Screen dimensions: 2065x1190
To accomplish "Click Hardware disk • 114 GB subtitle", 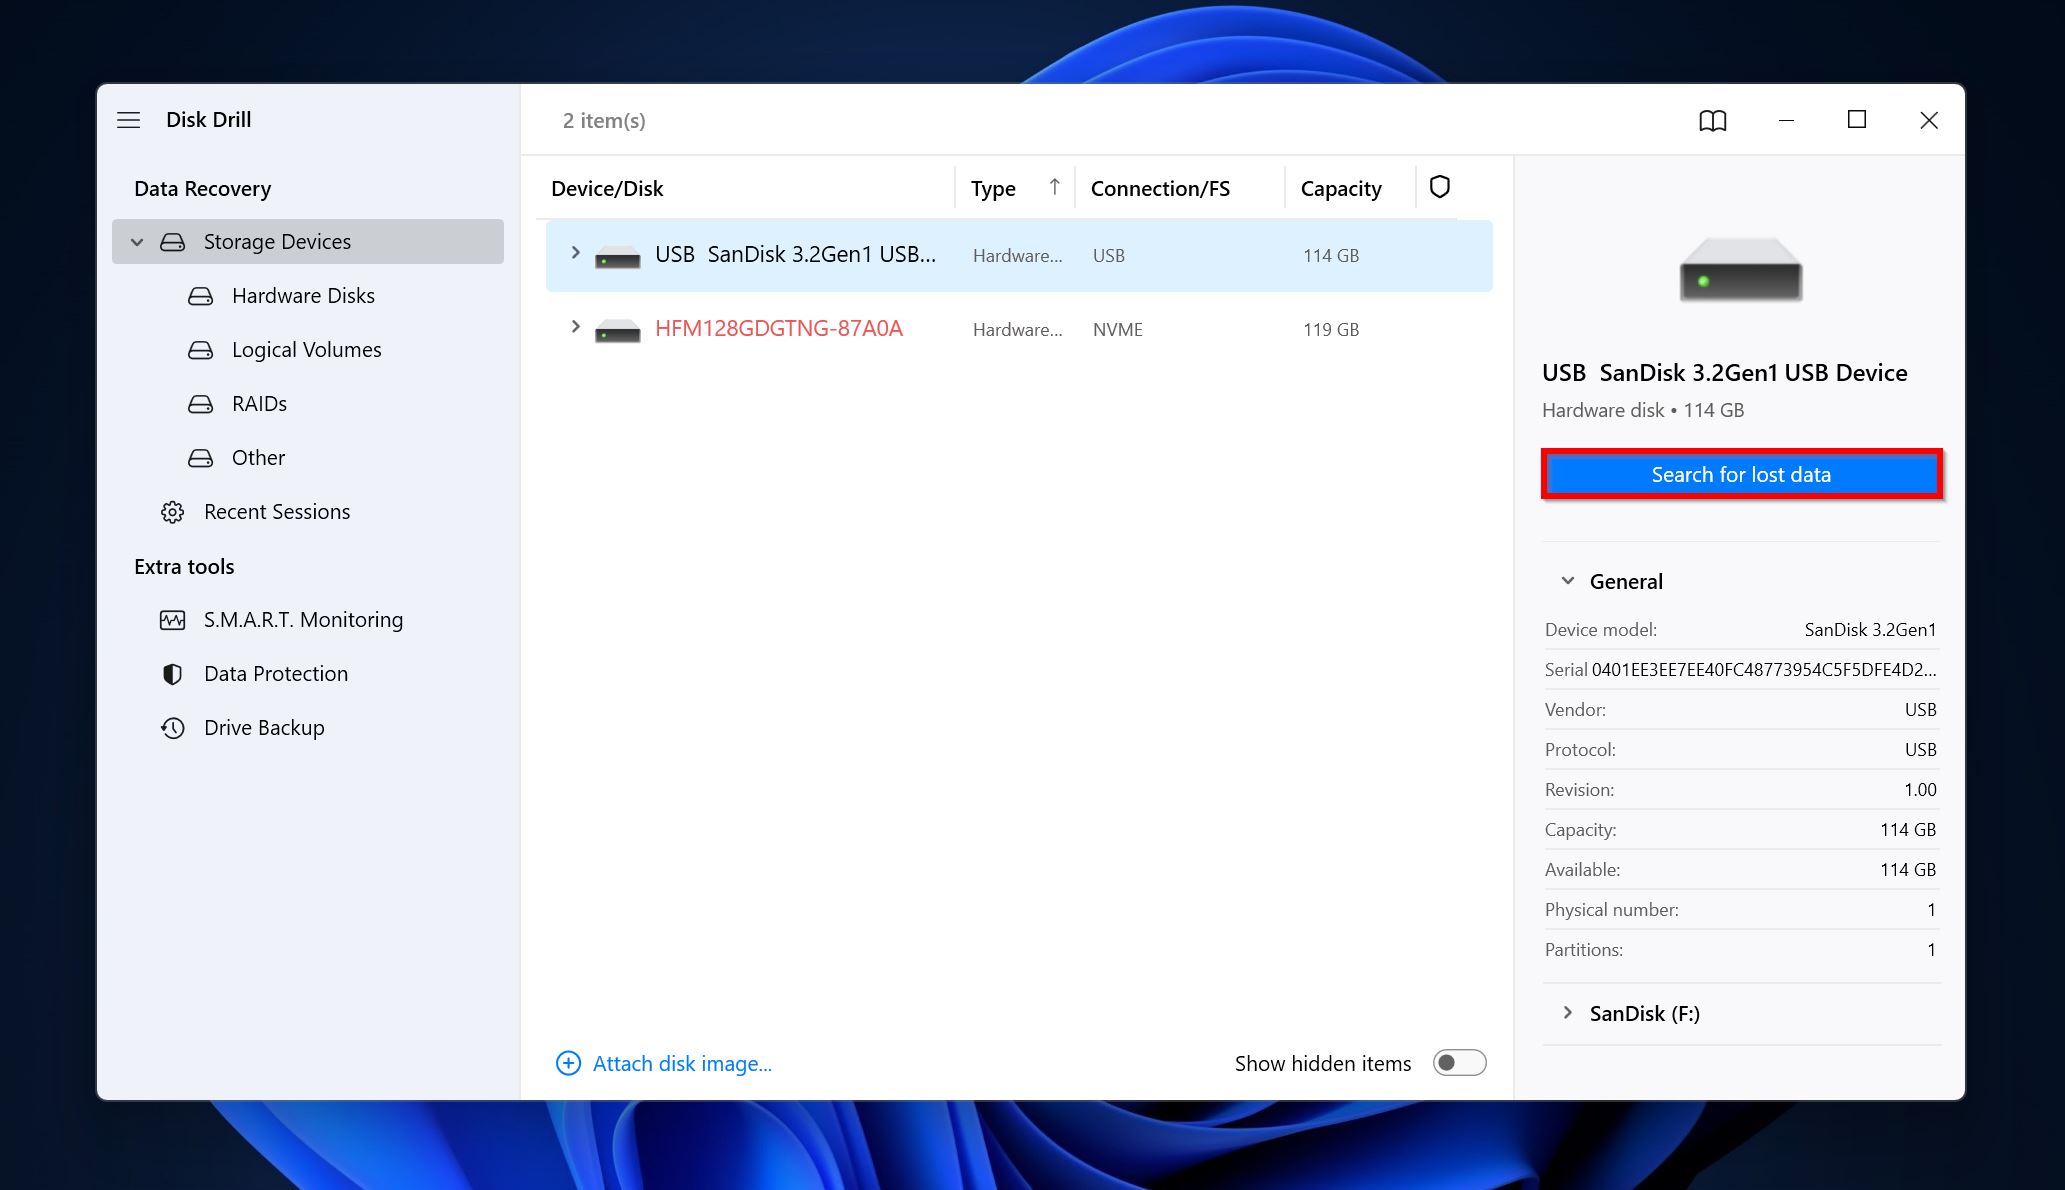I will pyautogui.click(x=1643, y=410).
